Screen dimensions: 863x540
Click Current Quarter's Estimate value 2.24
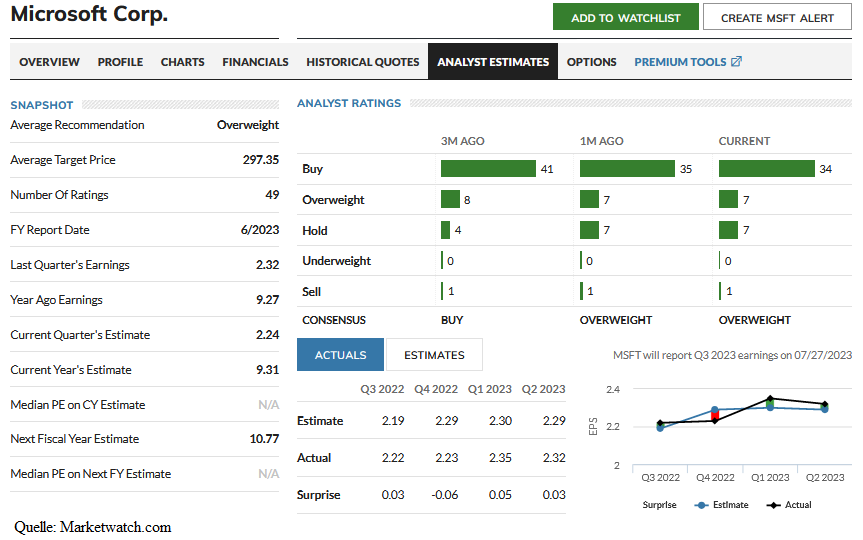click(x=267, y=335)
